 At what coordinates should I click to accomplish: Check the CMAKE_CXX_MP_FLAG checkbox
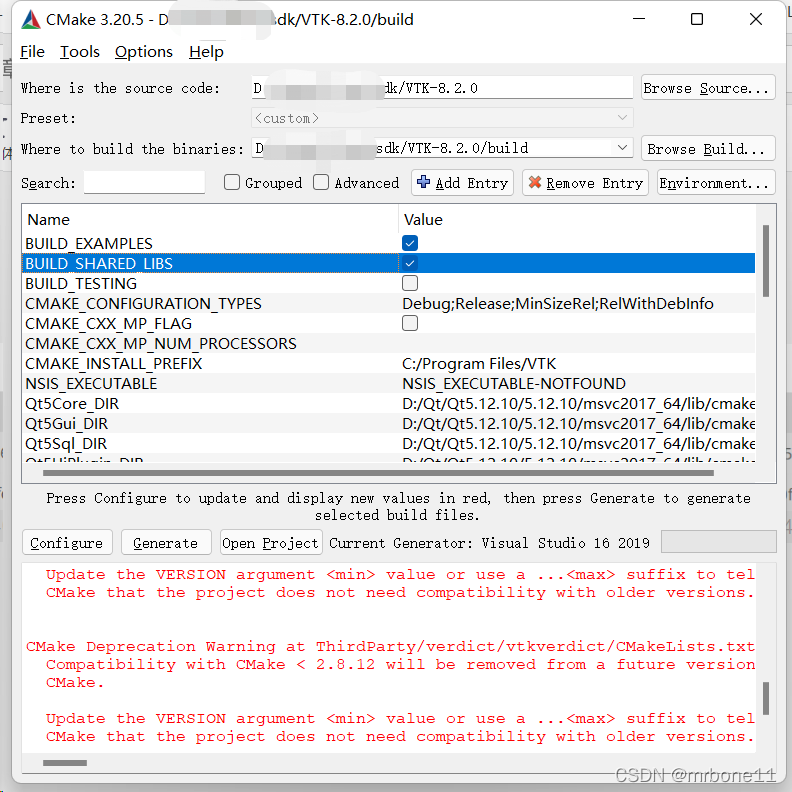point(410,323)
